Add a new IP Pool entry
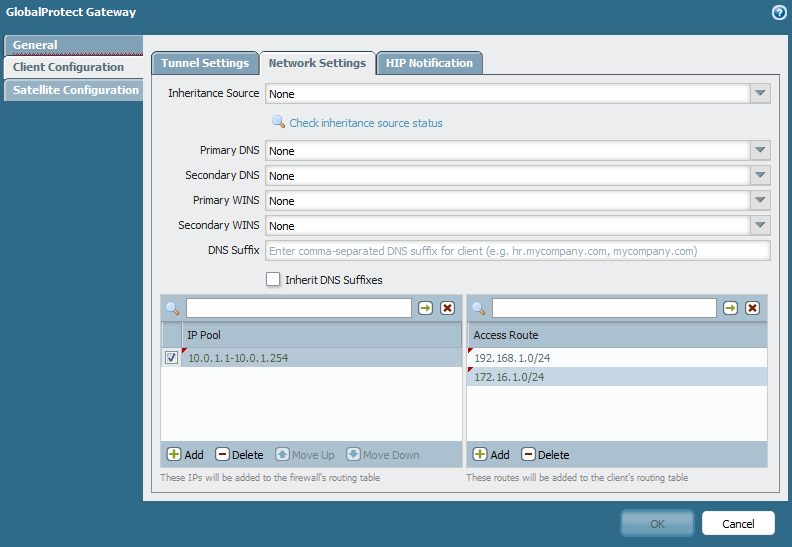This screenshot has width=792, height=547. pos(185,455)
